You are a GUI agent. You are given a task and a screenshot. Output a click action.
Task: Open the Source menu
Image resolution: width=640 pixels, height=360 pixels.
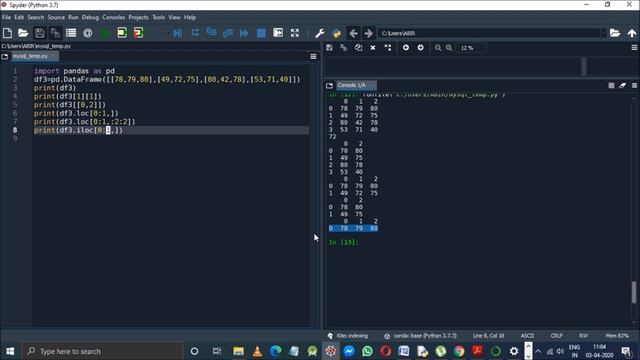coord(56,17)
